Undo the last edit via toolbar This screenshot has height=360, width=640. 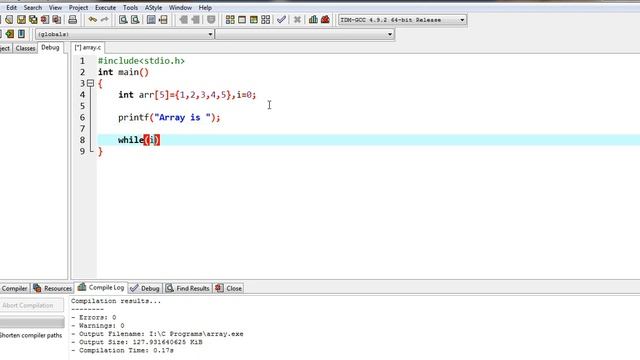(93, 20)
